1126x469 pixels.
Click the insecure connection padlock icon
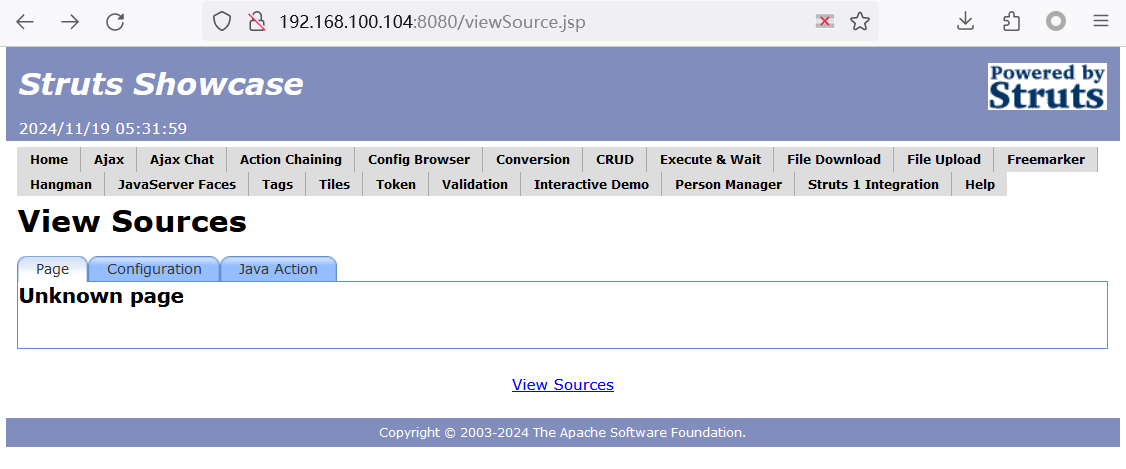click(x=255, y=22)
